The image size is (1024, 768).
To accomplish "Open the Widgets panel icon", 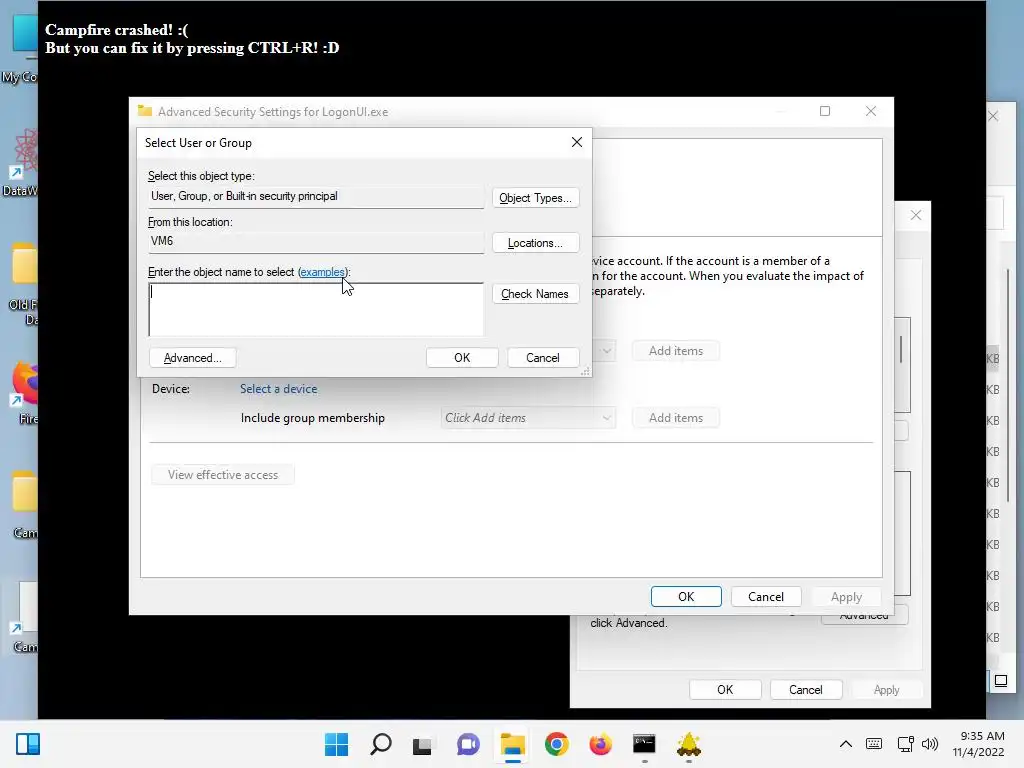I will pyautogui.click(x=28, y=744).
